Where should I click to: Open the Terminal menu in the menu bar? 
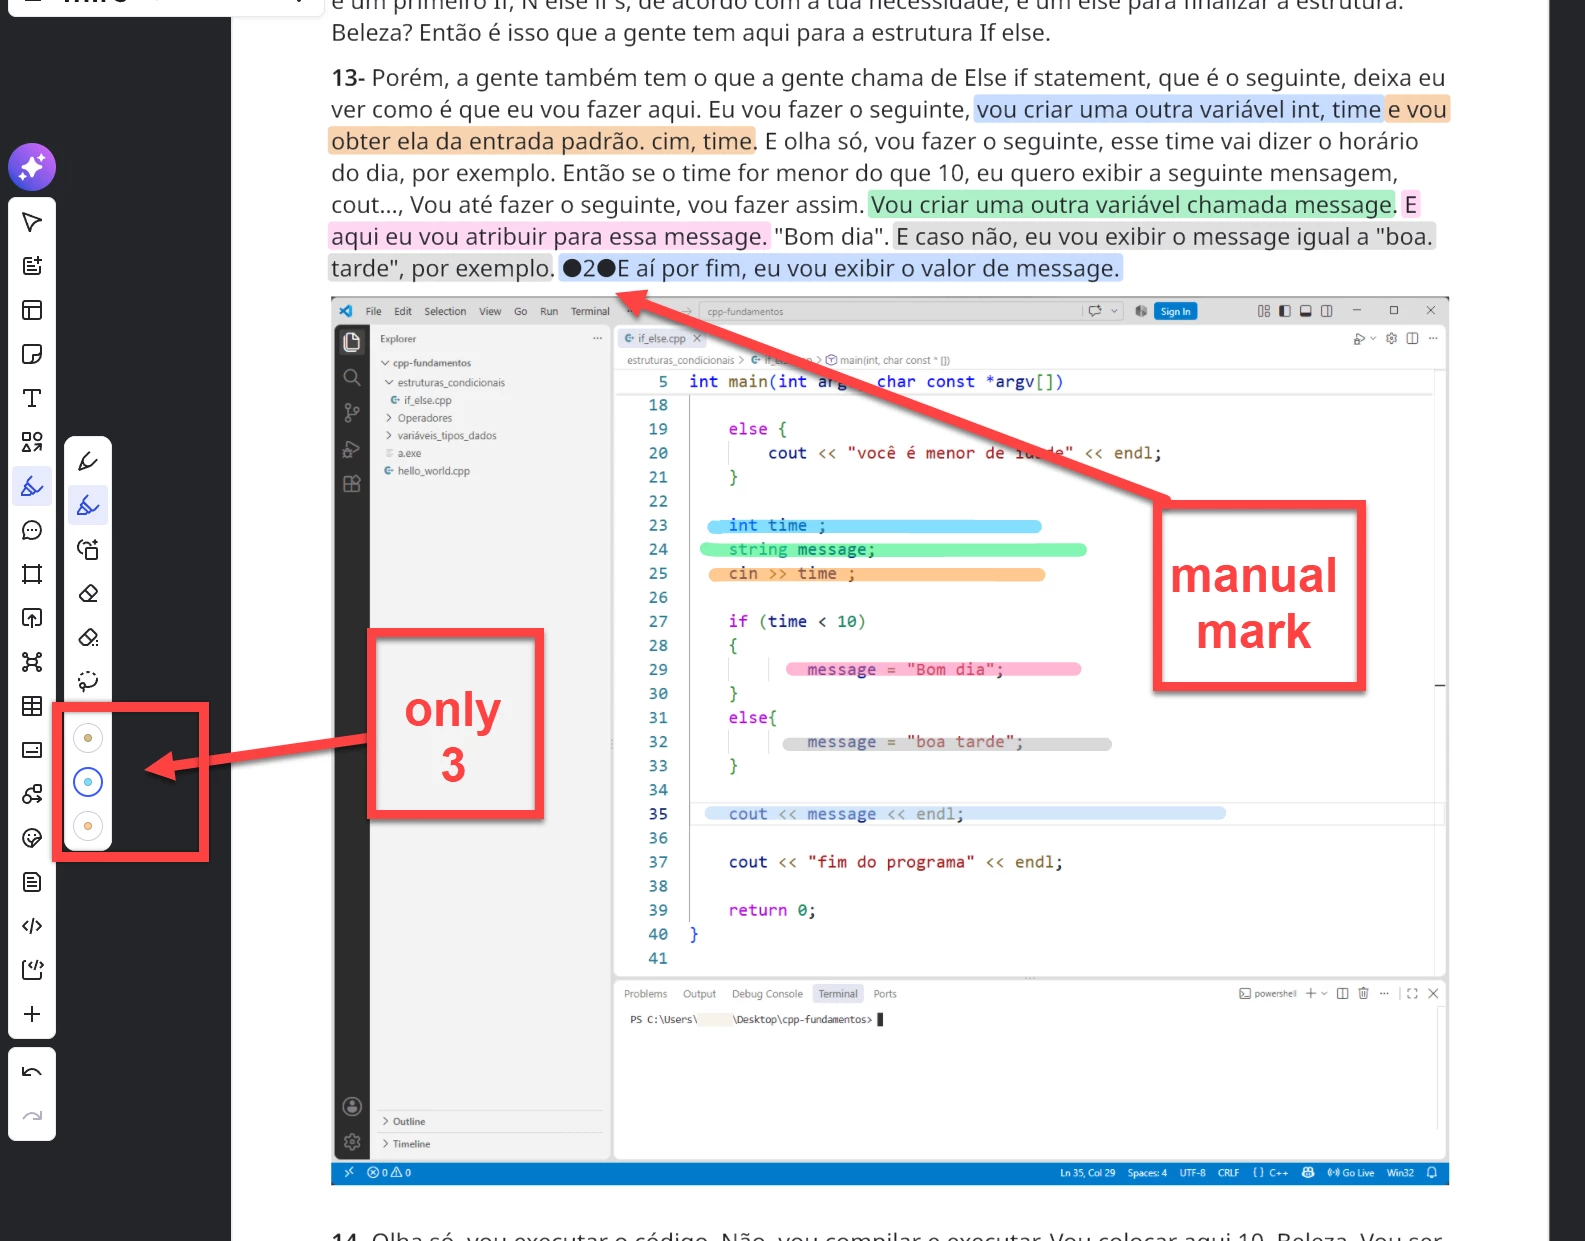point(590,311)
